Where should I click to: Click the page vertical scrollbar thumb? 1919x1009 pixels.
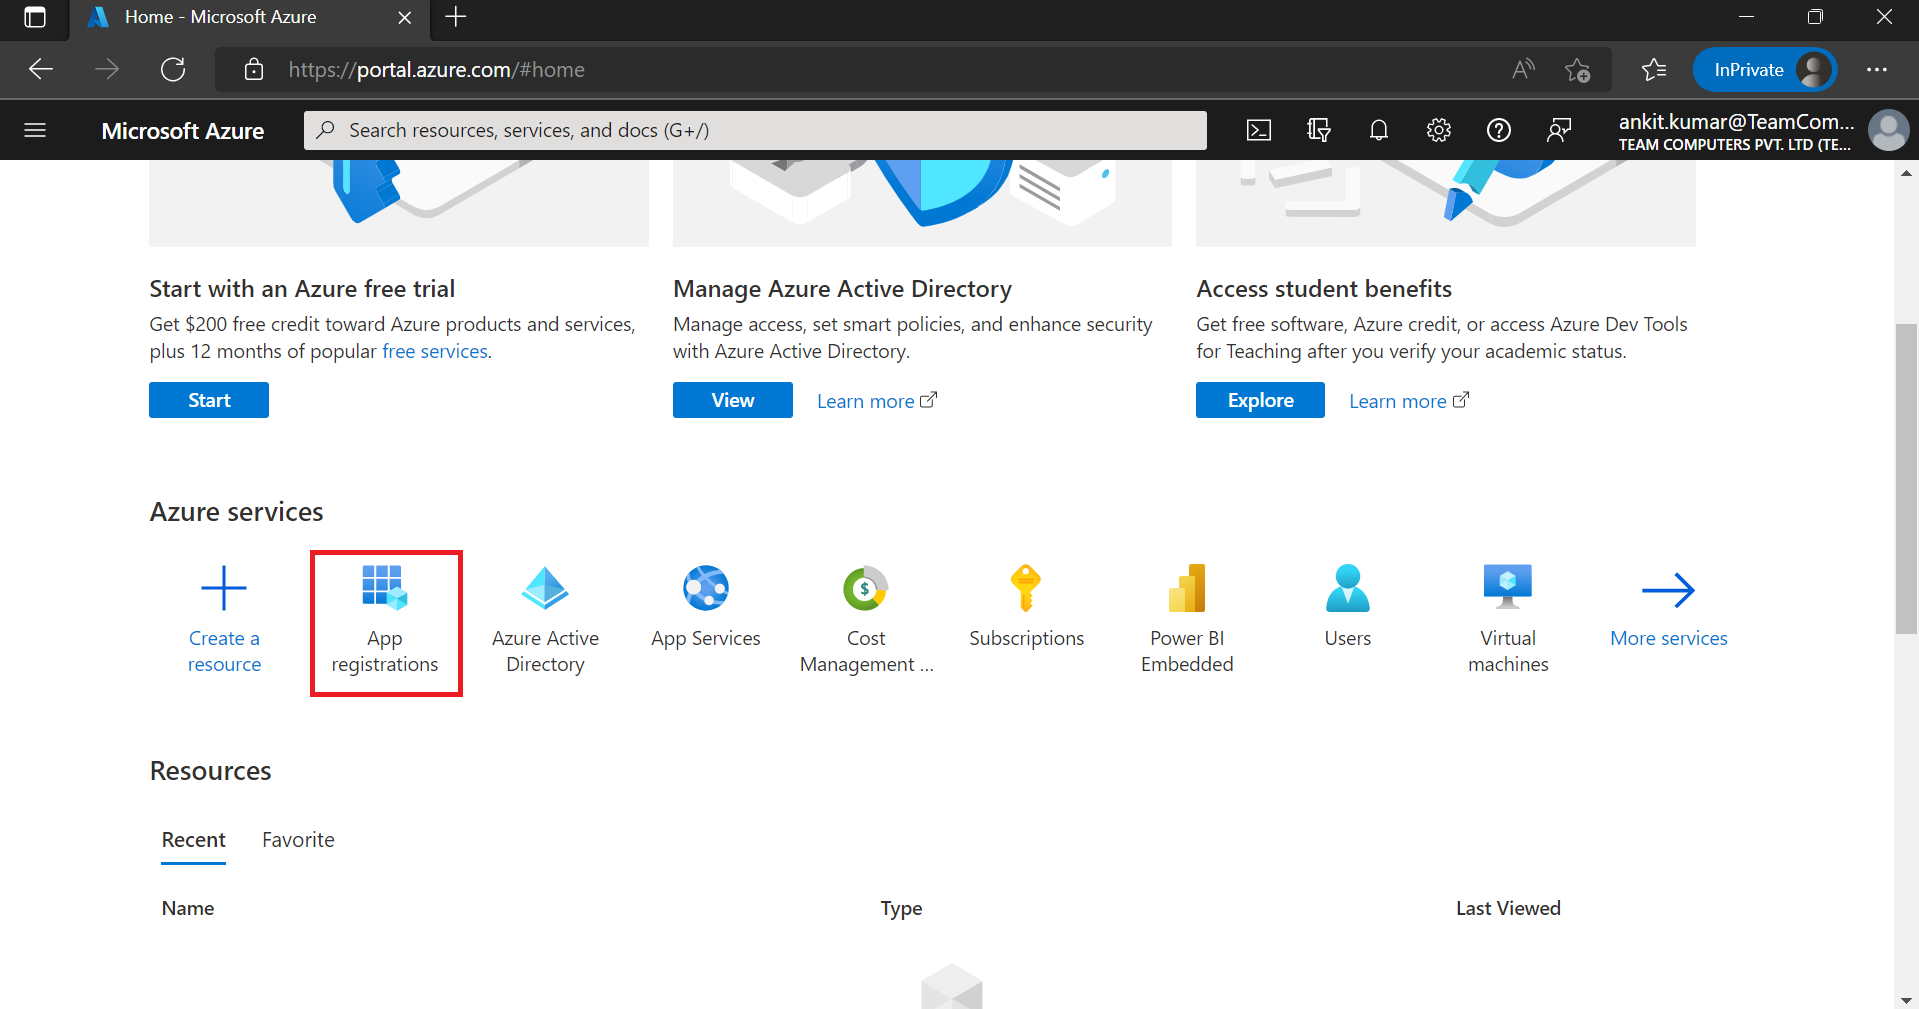[x=1906, y=478]
